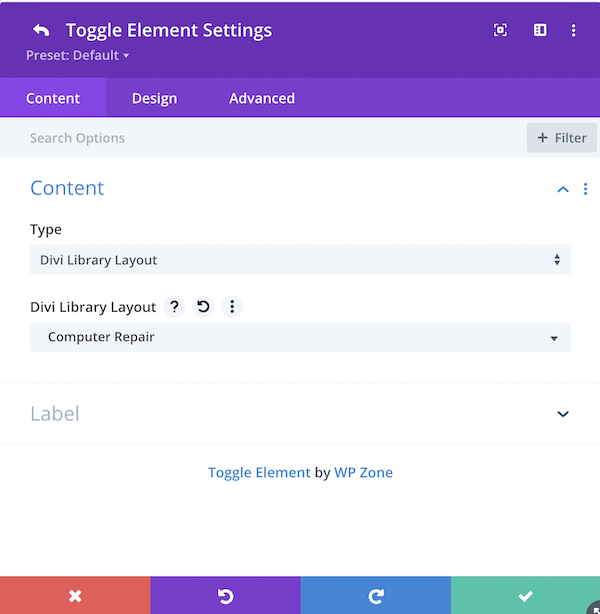Screen dimensions: 600x614
Task: Click the snap modal to sidebar icon
Action: coord(540,30)
